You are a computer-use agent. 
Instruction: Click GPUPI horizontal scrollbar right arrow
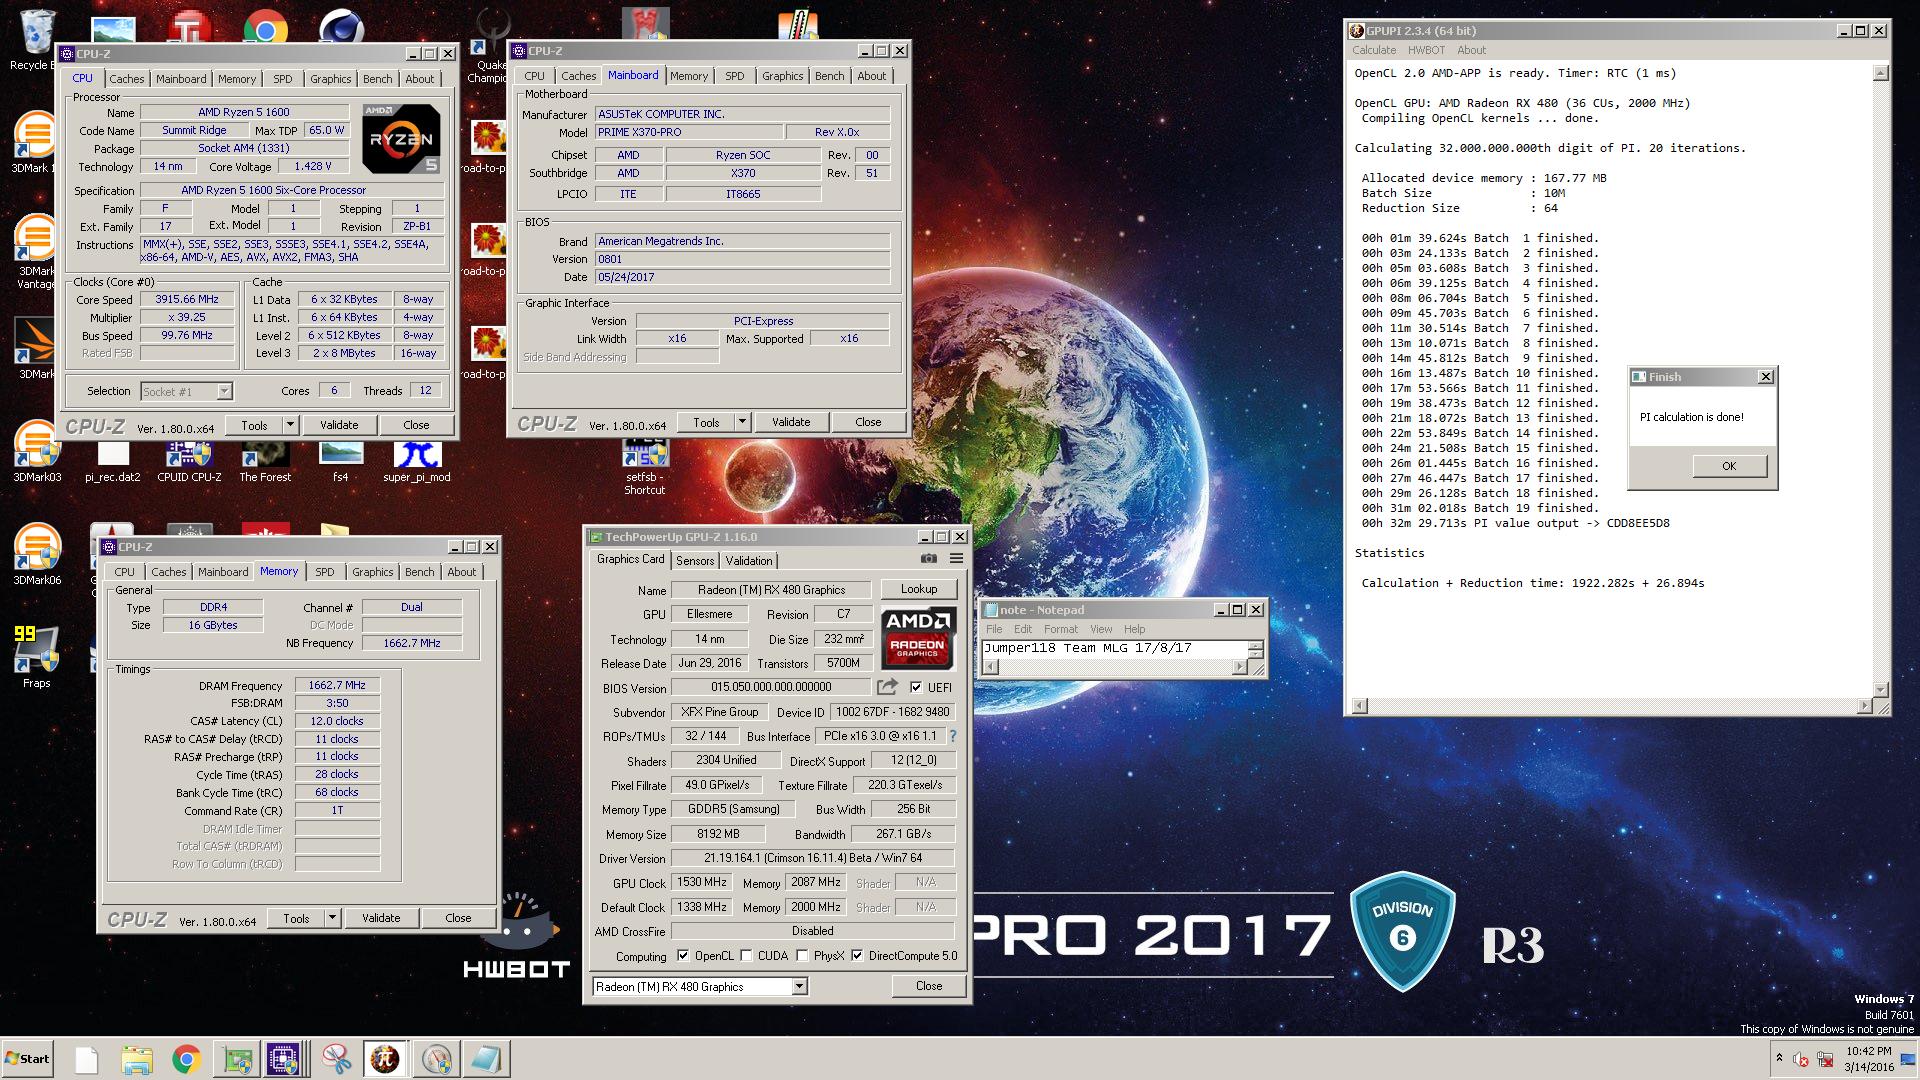pos(1865,706)
